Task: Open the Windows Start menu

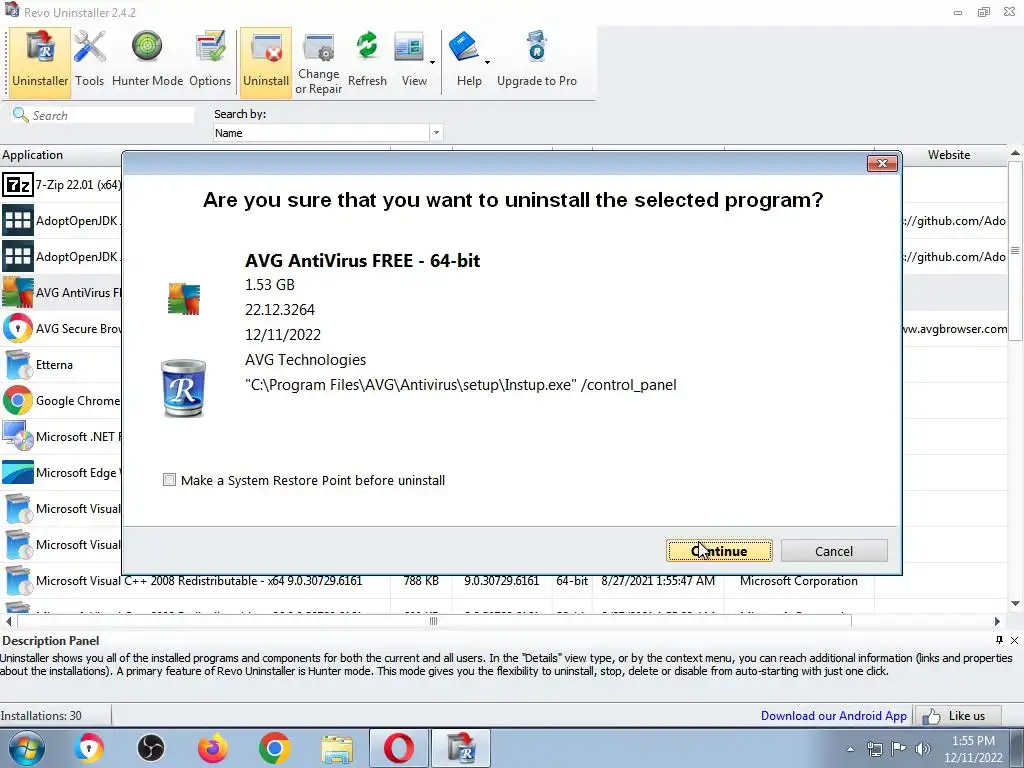Action: point(27,748)
